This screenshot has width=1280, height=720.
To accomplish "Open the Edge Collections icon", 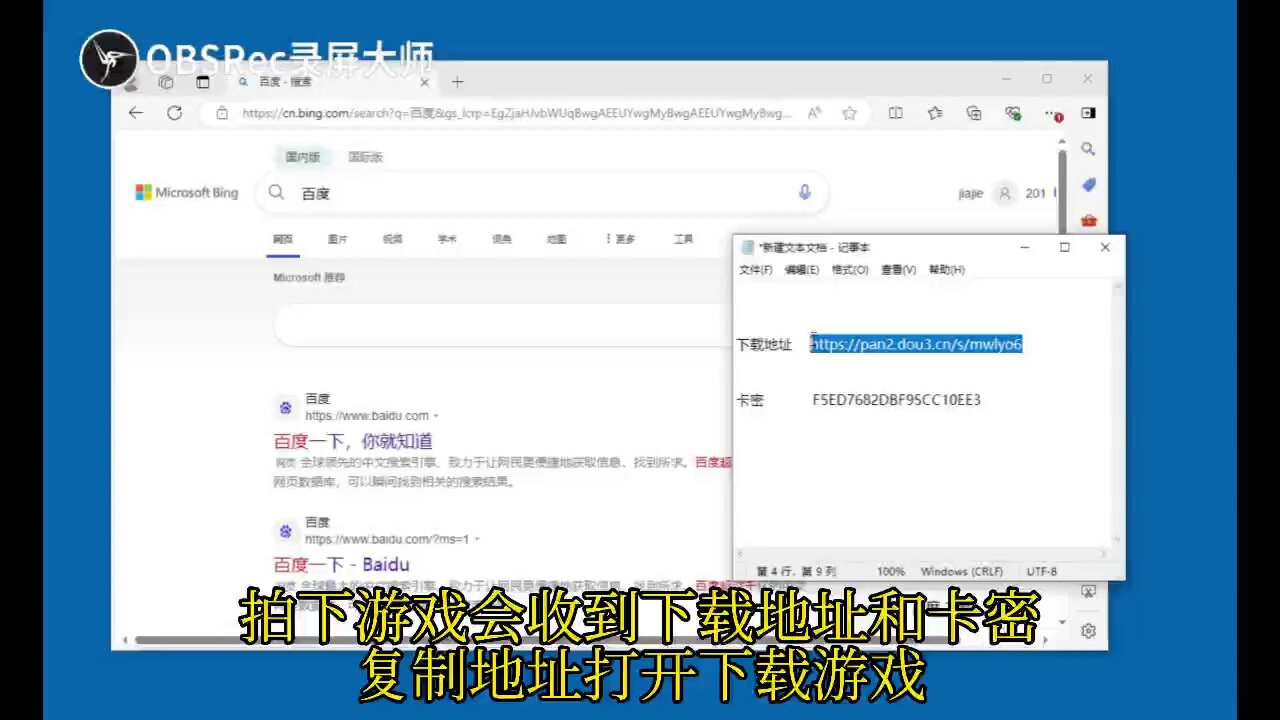I will 974,113.
